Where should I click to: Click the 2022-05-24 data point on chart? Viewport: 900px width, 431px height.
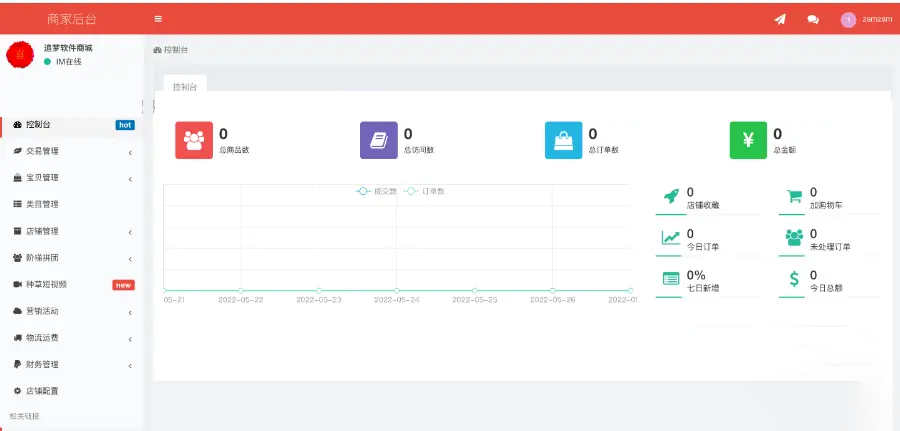396,290
